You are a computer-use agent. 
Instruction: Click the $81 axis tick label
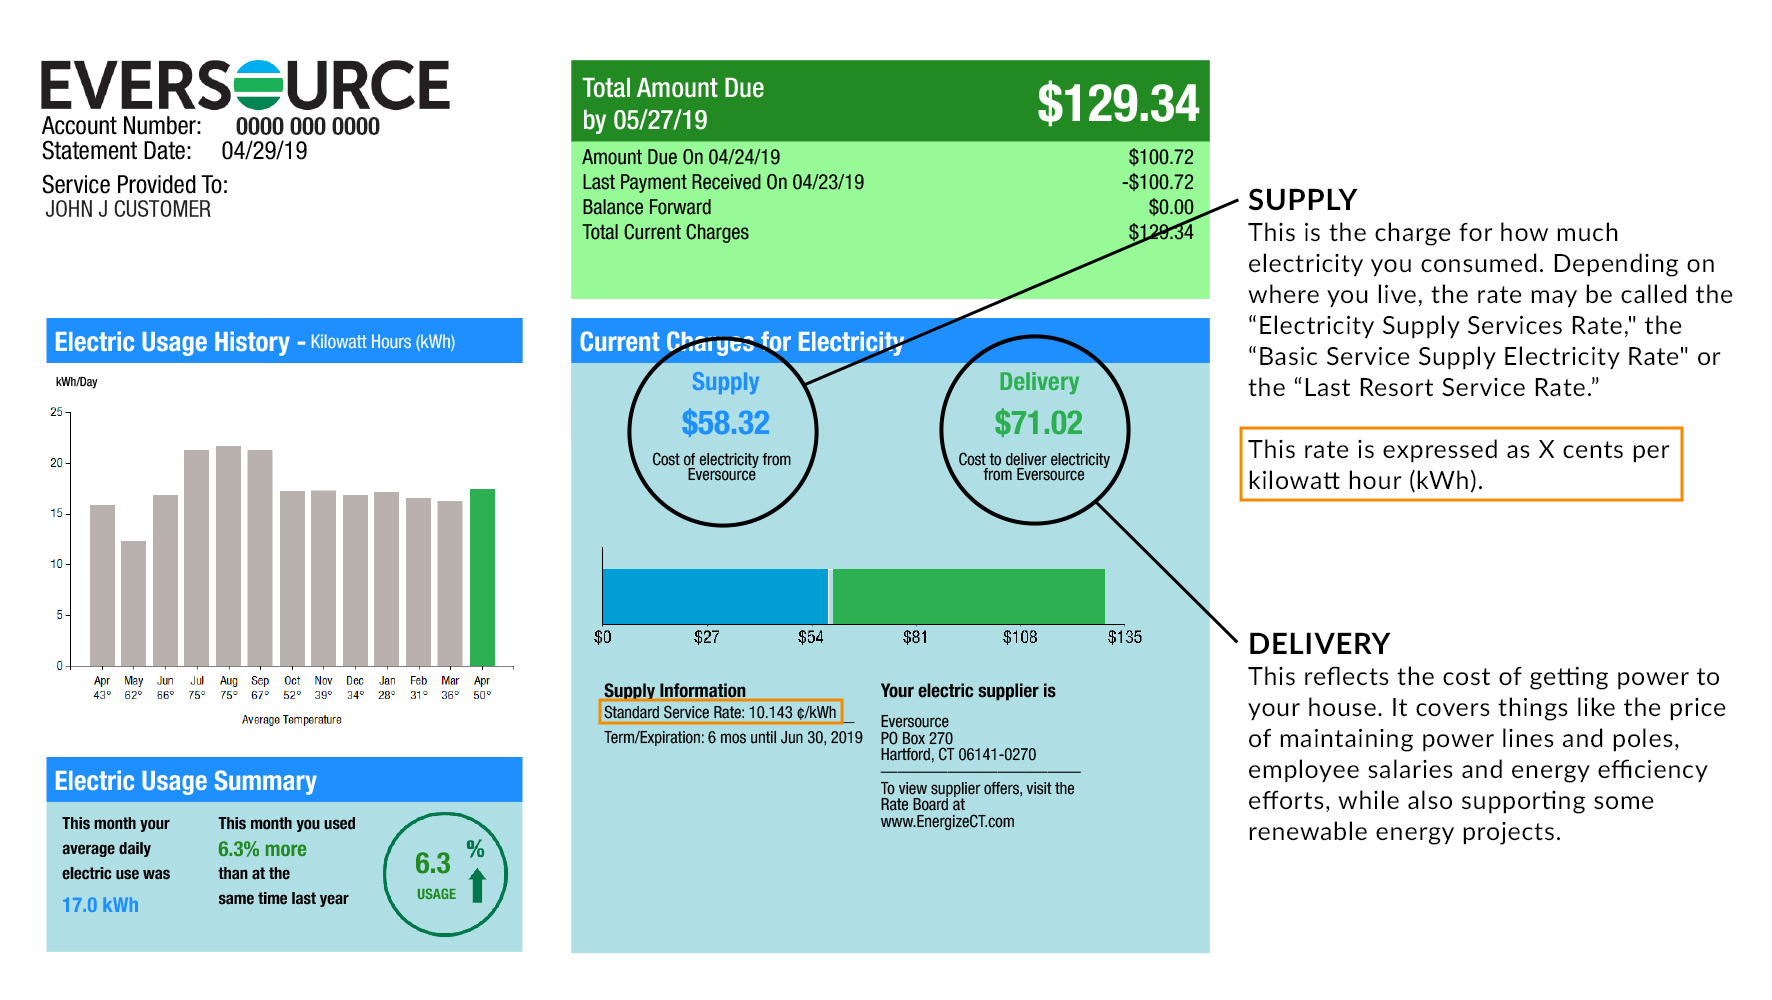coord(915,637)
